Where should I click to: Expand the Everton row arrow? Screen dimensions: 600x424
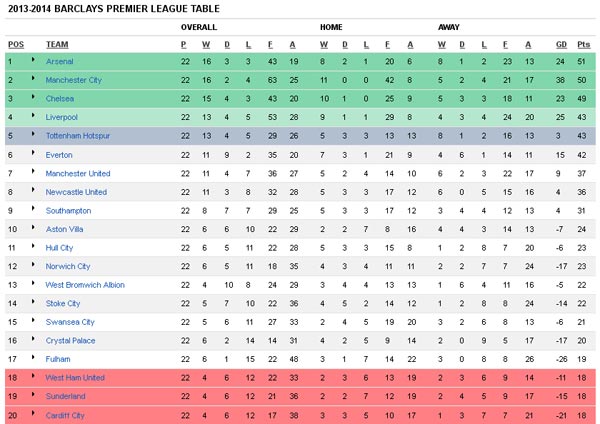tap(33, 153)
